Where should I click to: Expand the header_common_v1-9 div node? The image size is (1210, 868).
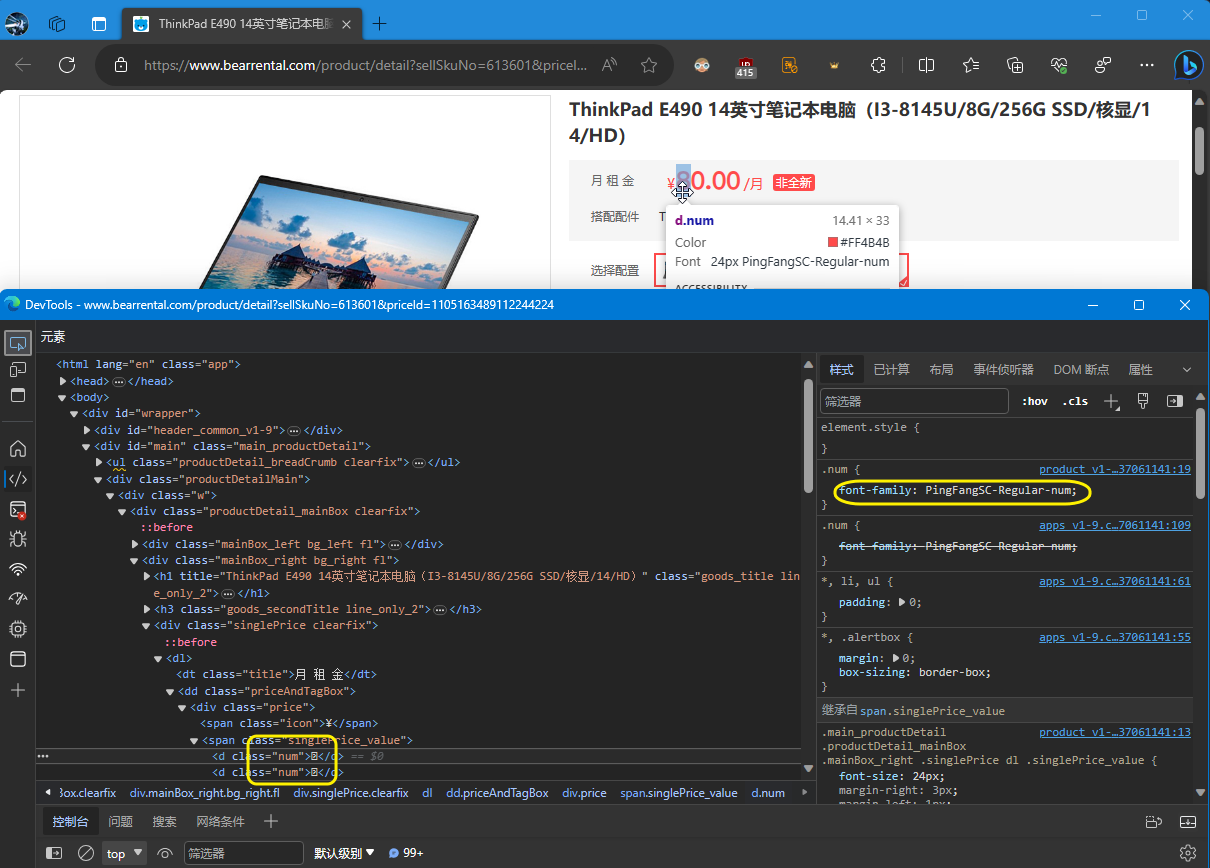point(87,430)
